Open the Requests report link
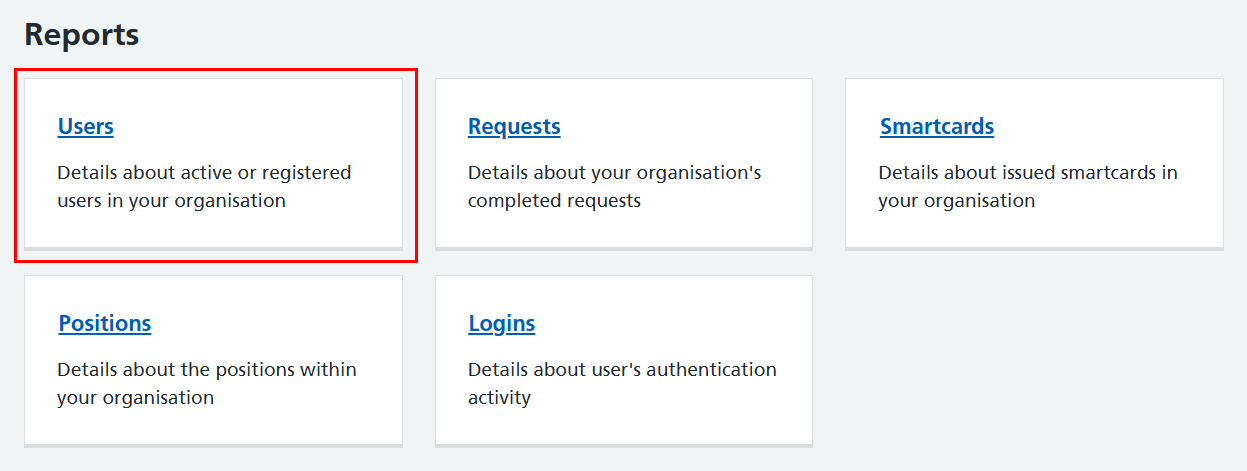 (514, 127)
